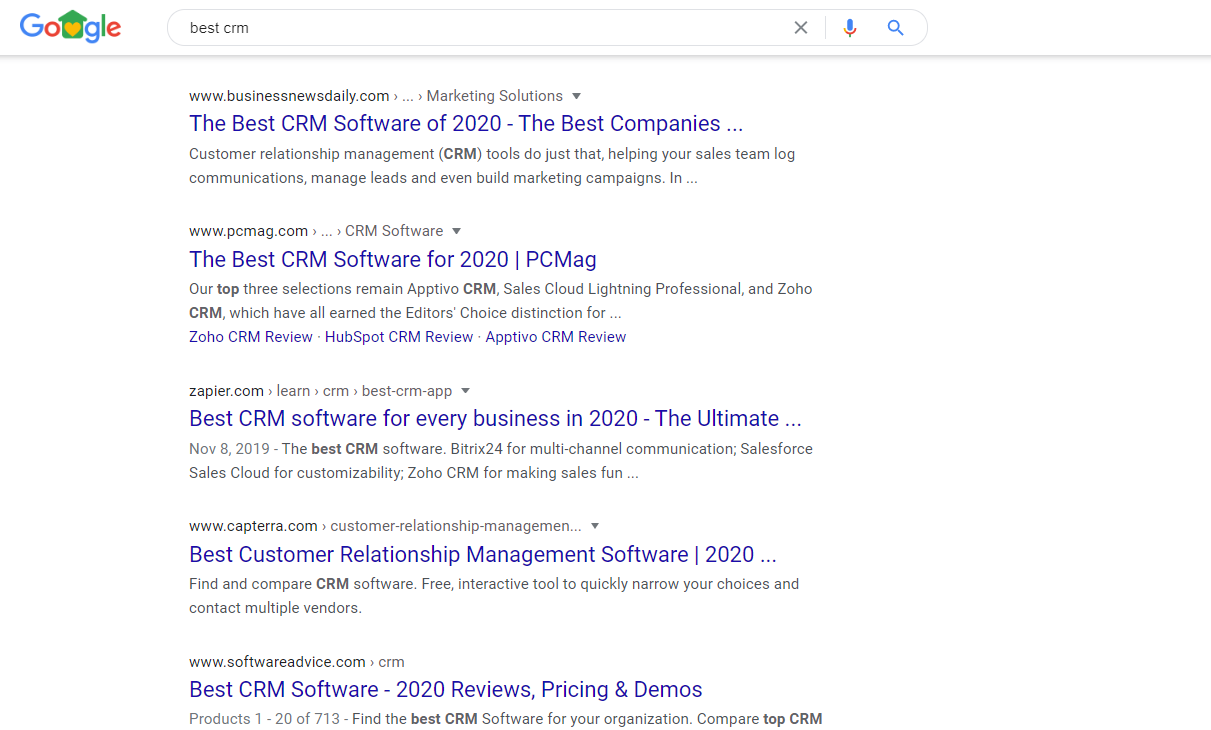This screenshot has width=1211, height=730.
Task: Open the HubSpot CRM Review sitelink
Action: pyautogui.click(x=398, y=337)
